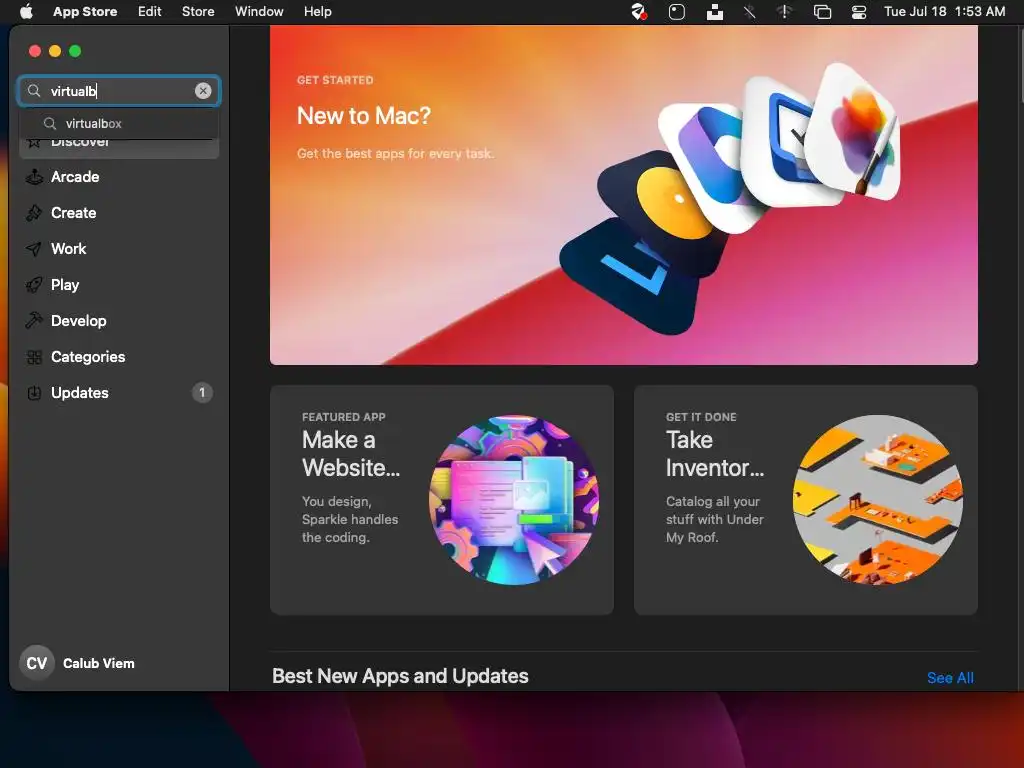
Task: Click See All for Best New Apps
Action: [x=950, y=678]
